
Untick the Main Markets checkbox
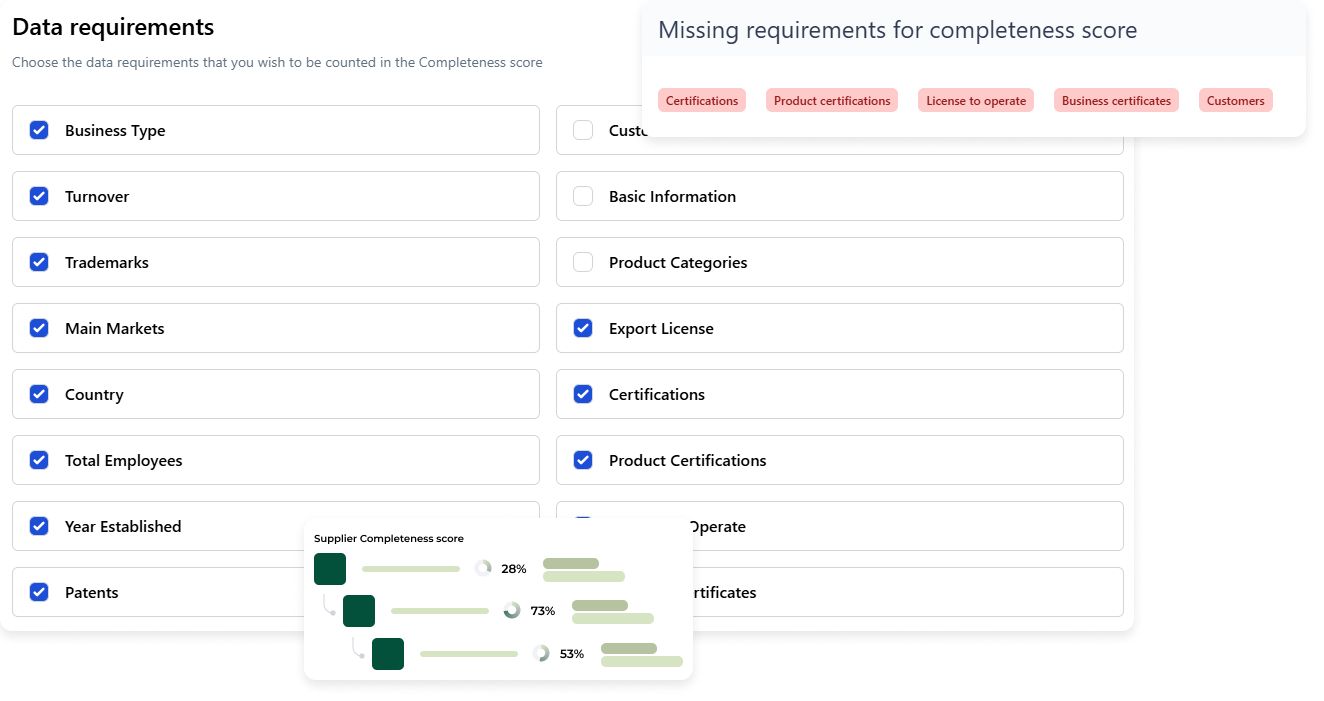pyautogui.click(x=39, y=328)
